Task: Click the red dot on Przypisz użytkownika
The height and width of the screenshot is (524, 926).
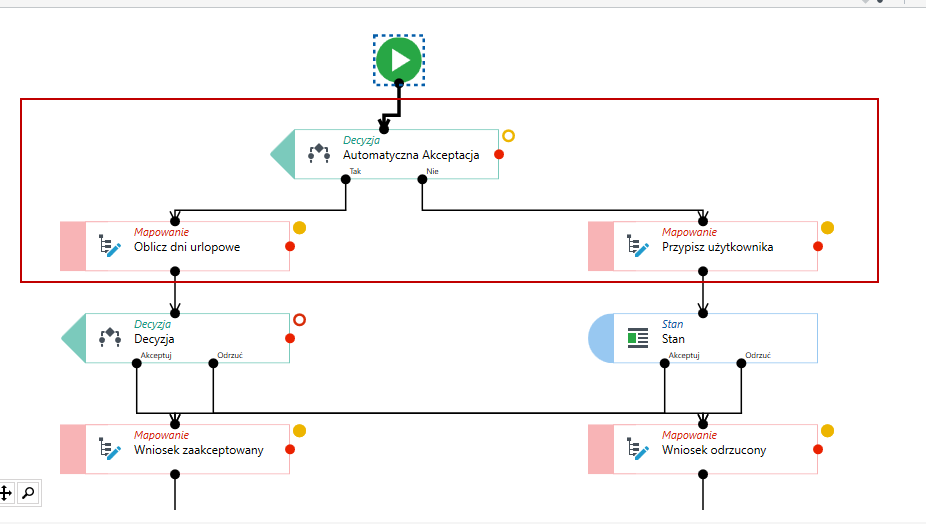Action: [818, 246]
